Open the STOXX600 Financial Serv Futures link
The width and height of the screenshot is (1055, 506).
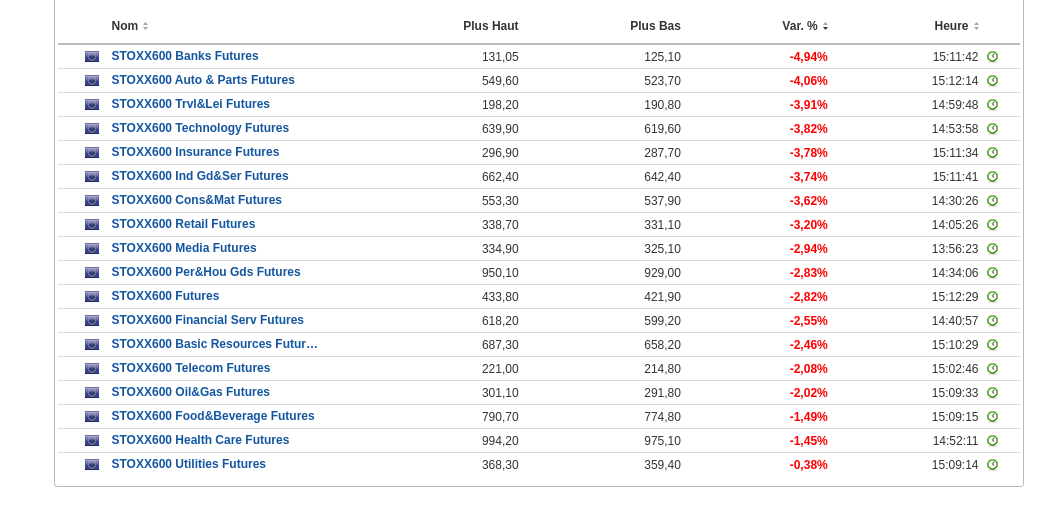[207, 320]
